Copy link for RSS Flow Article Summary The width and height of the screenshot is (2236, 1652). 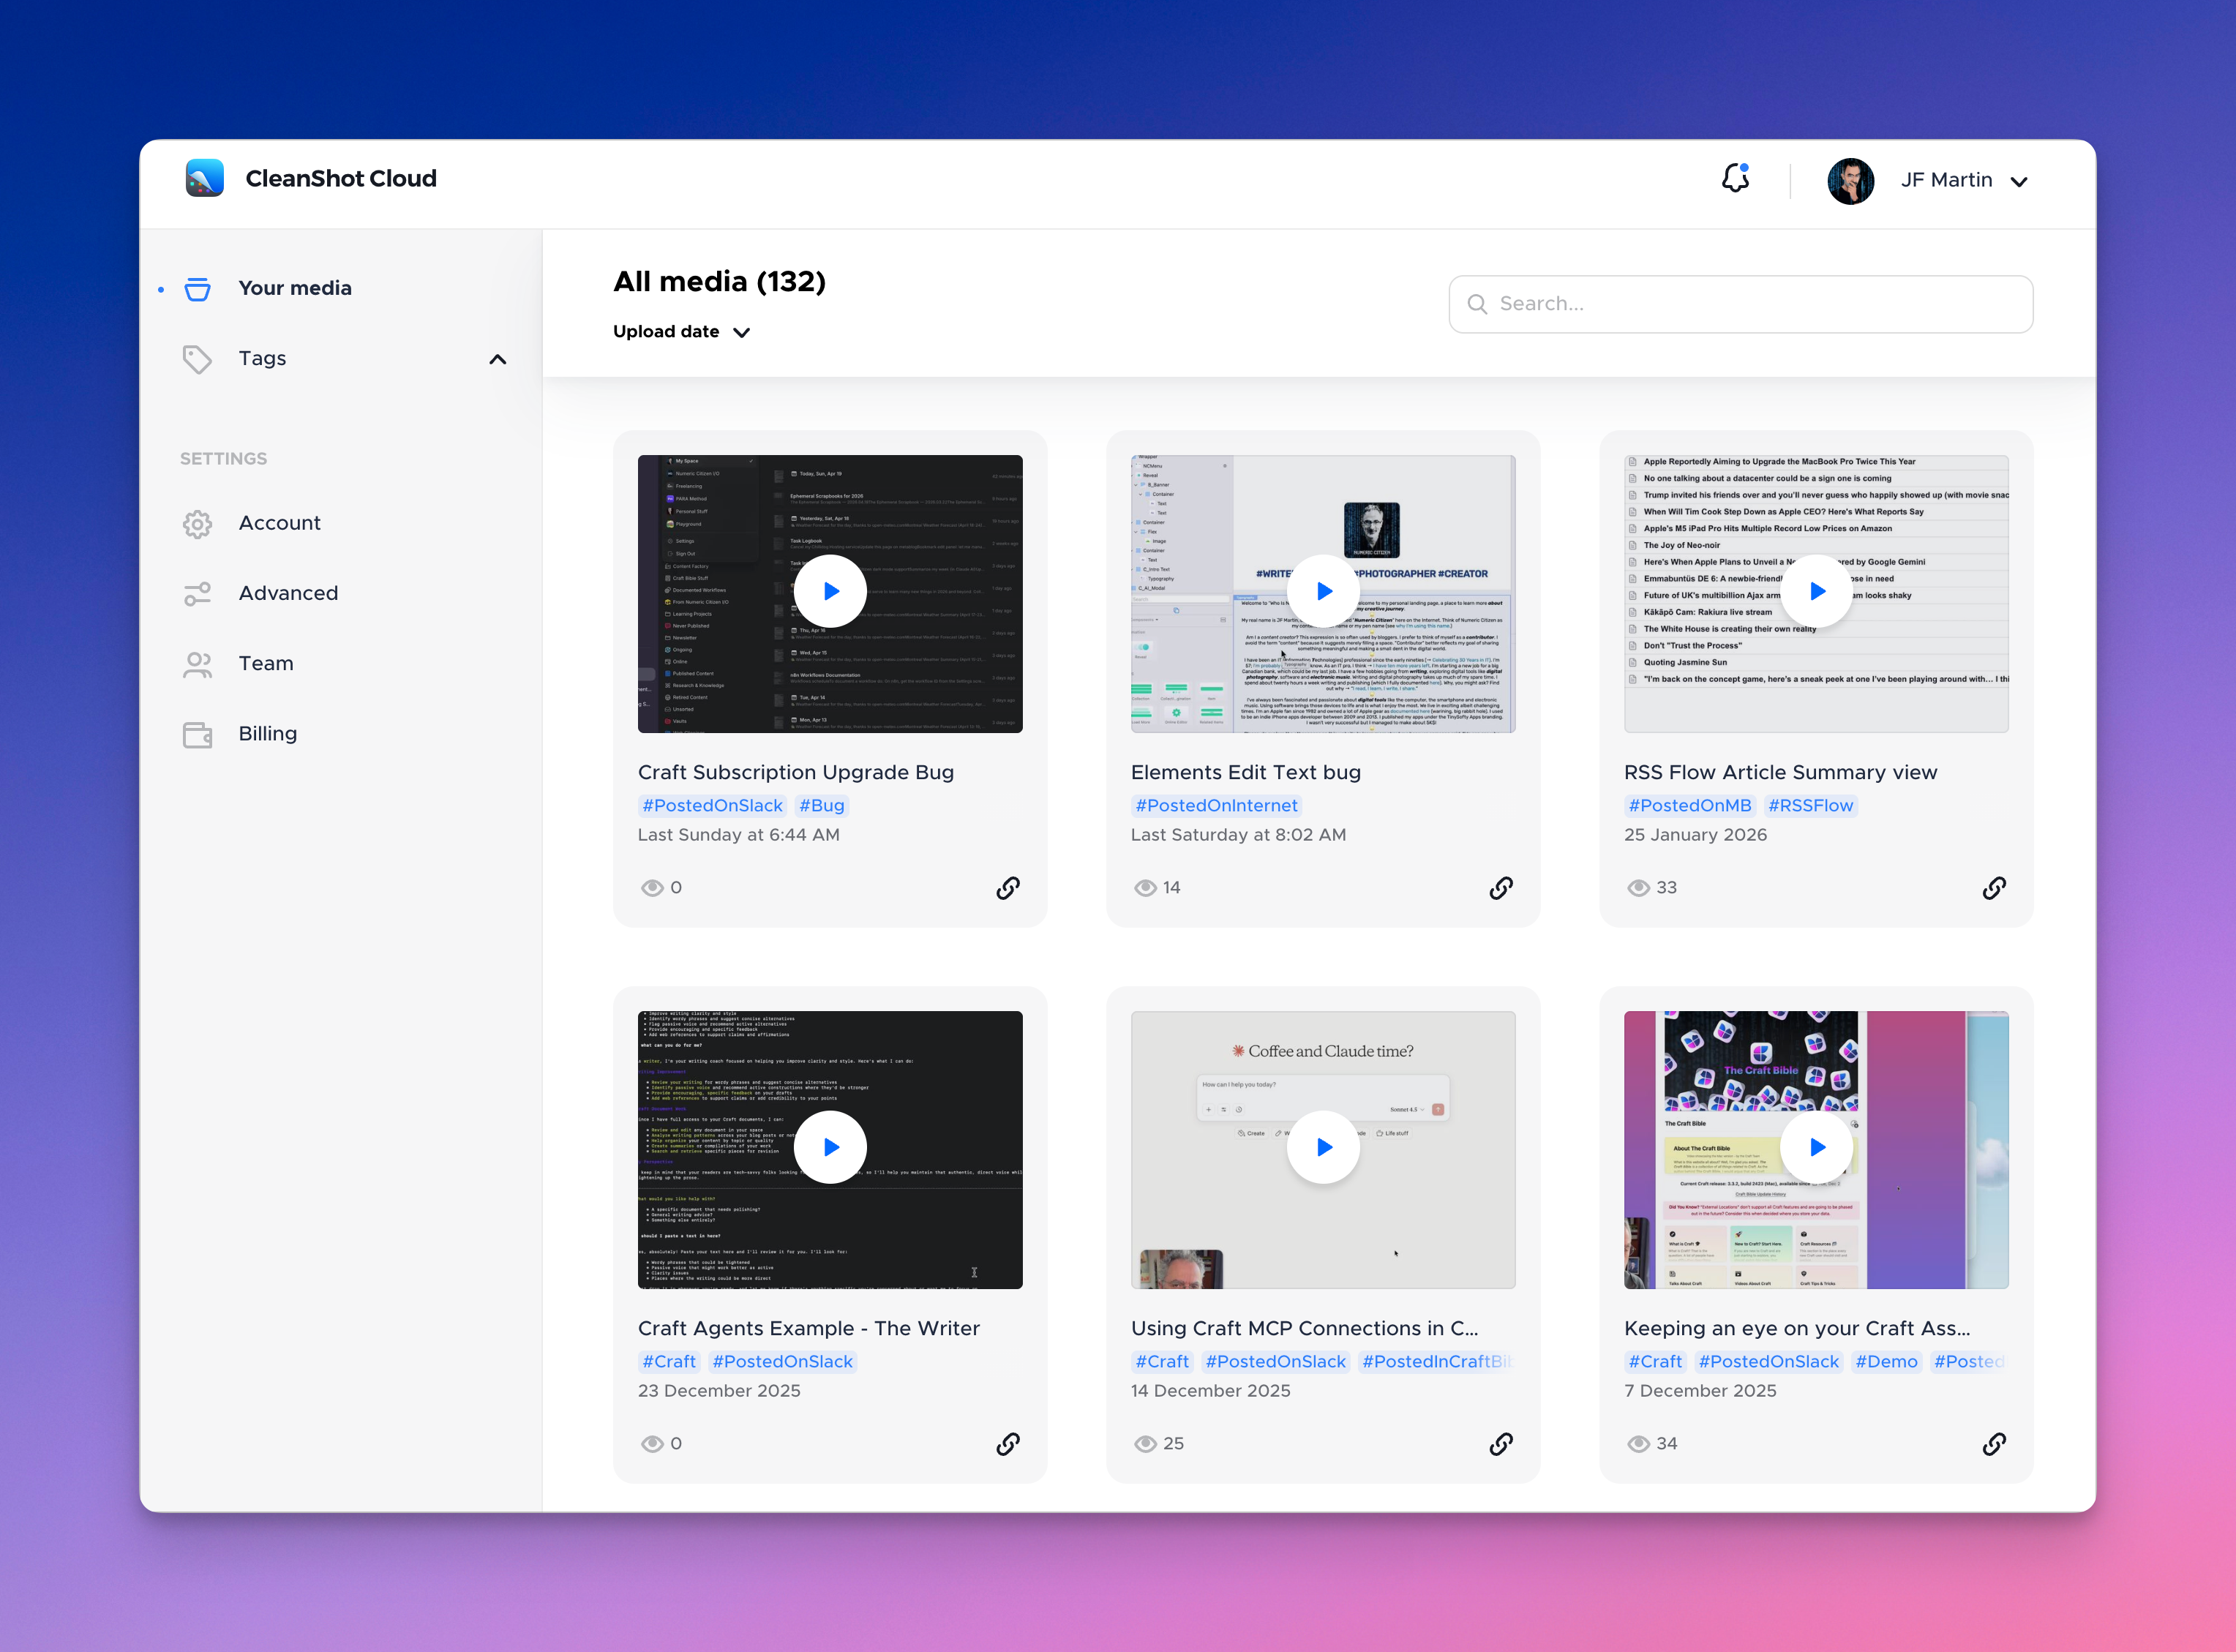1994,888
